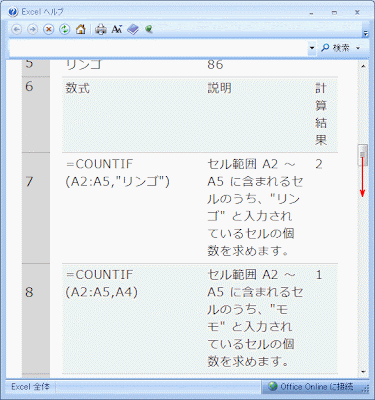Open toolbar options overflow arrow

366,33
